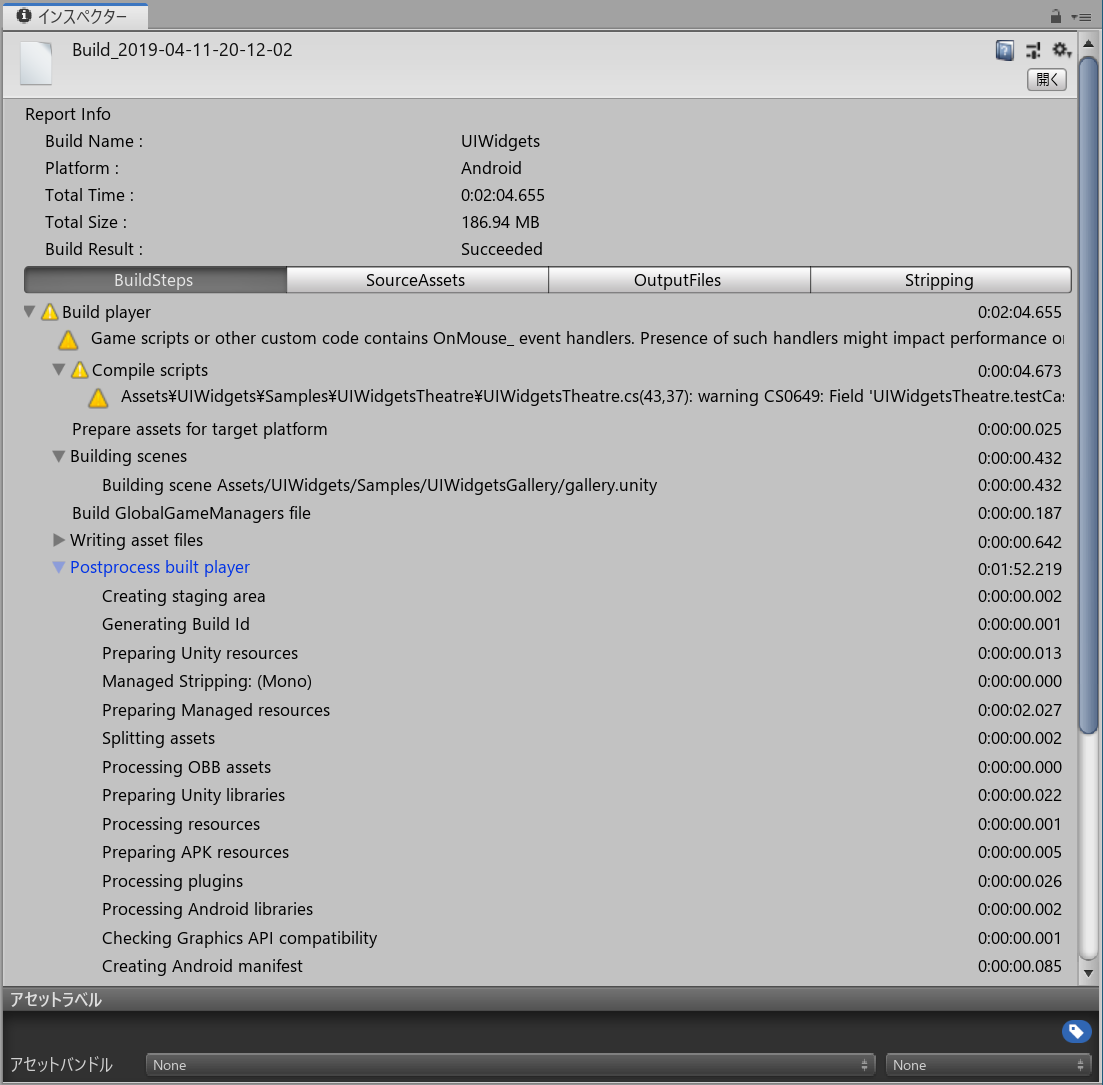The image size is (1103, 1085).
Task: Collapse the Building scenes section
Action: click(x=58, y=456)
